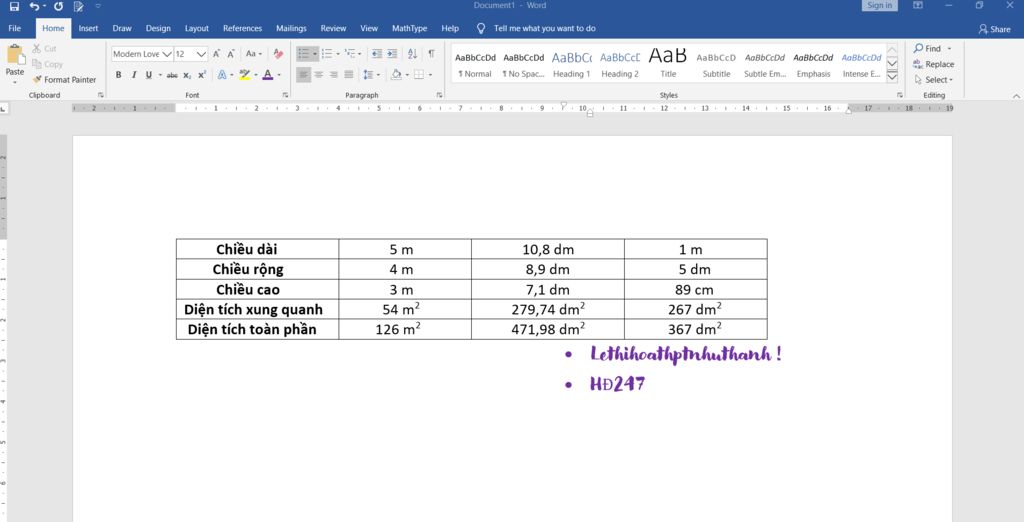1024x522 pixels.
Task: Click the Find magnifier button
Action: pyautogui.click(x=927, y=48)
